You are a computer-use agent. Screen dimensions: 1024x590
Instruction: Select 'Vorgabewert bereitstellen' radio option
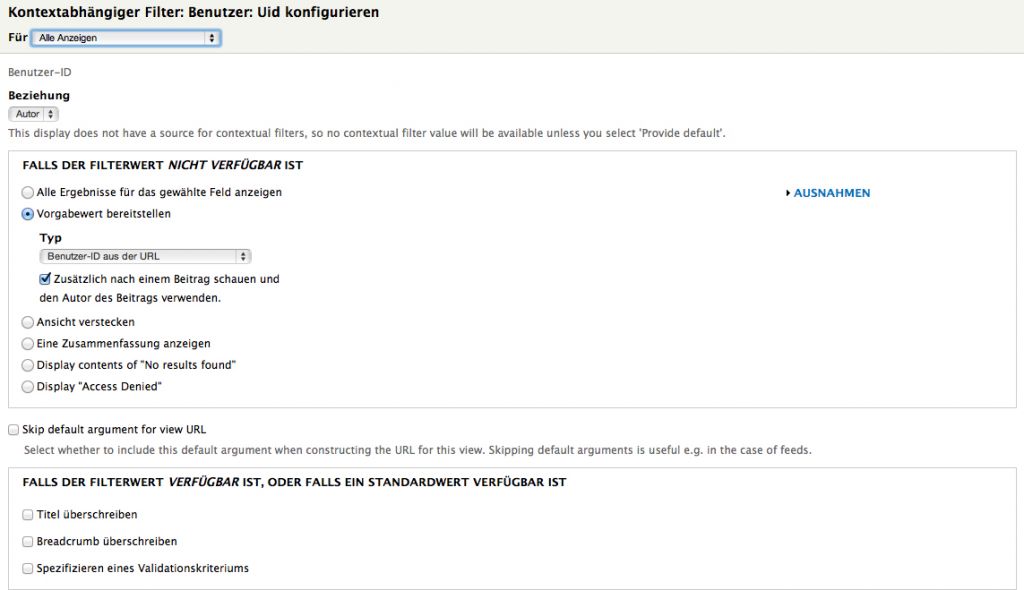click(x=28, y=214)
